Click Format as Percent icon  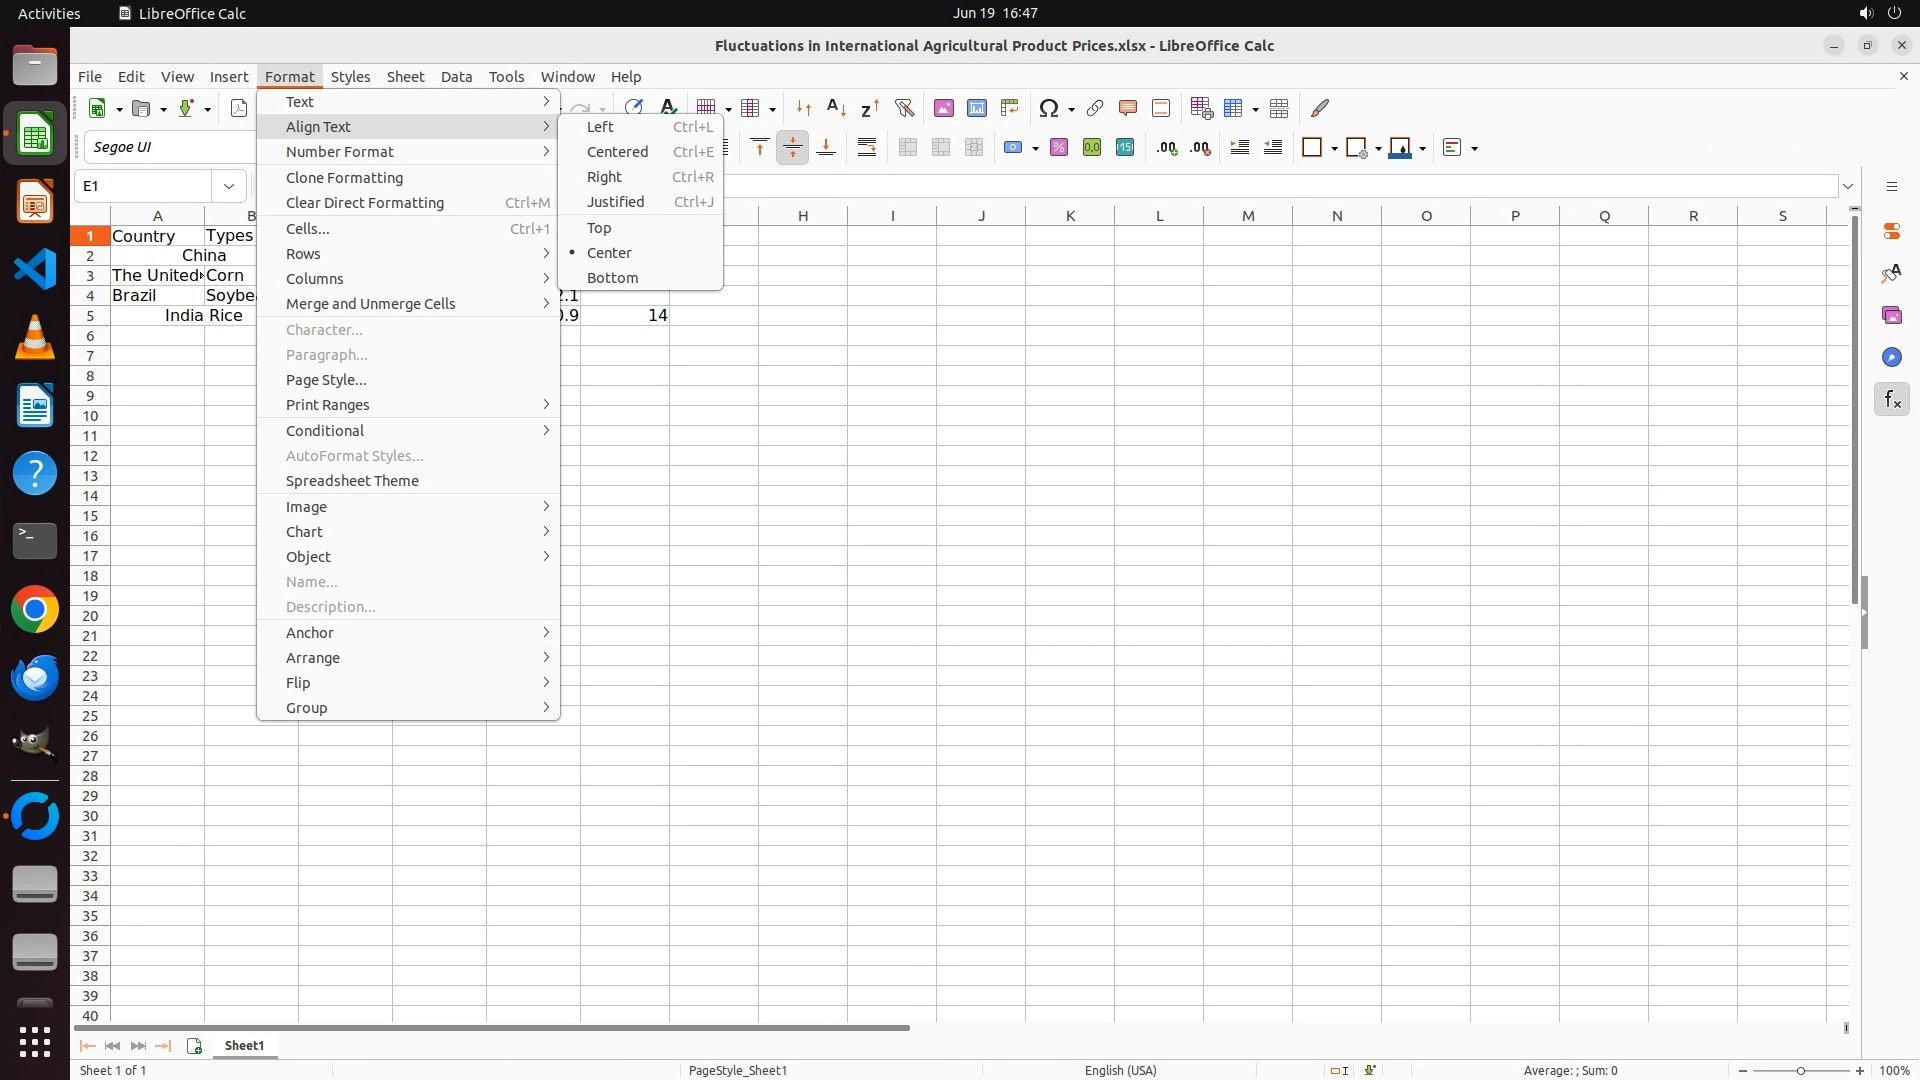click(1059, 148)
